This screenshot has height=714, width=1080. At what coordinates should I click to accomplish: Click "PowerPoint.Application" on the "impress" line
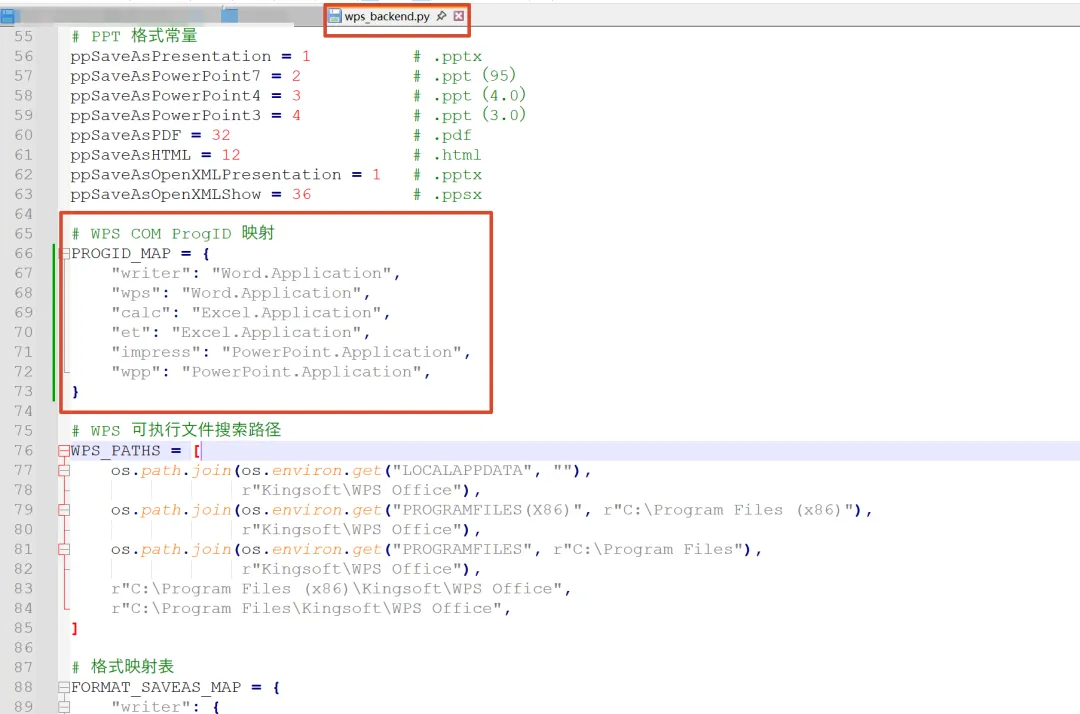coord(342,352)
